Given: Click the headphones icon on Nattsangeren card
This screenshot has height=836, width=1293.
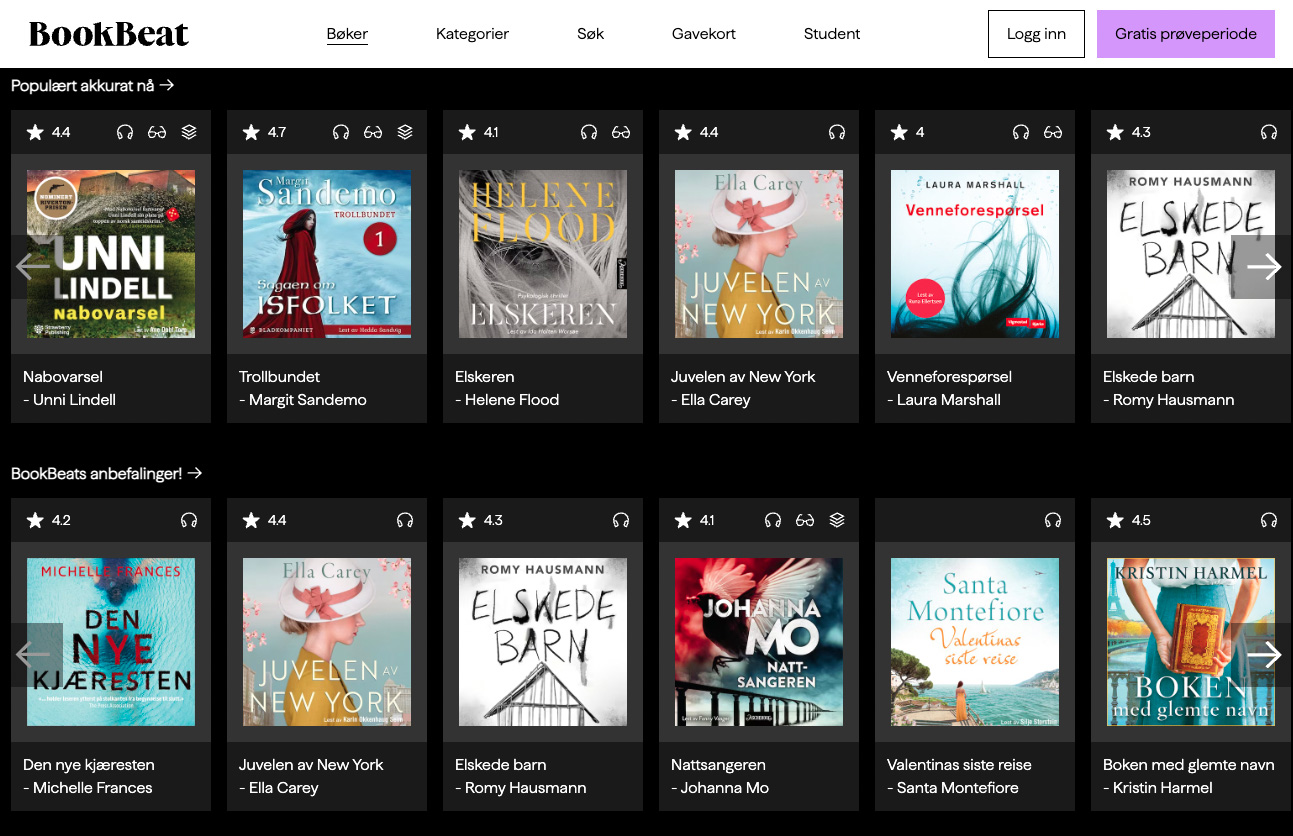Looking at the screenshot, I should [x=773, y=520].
